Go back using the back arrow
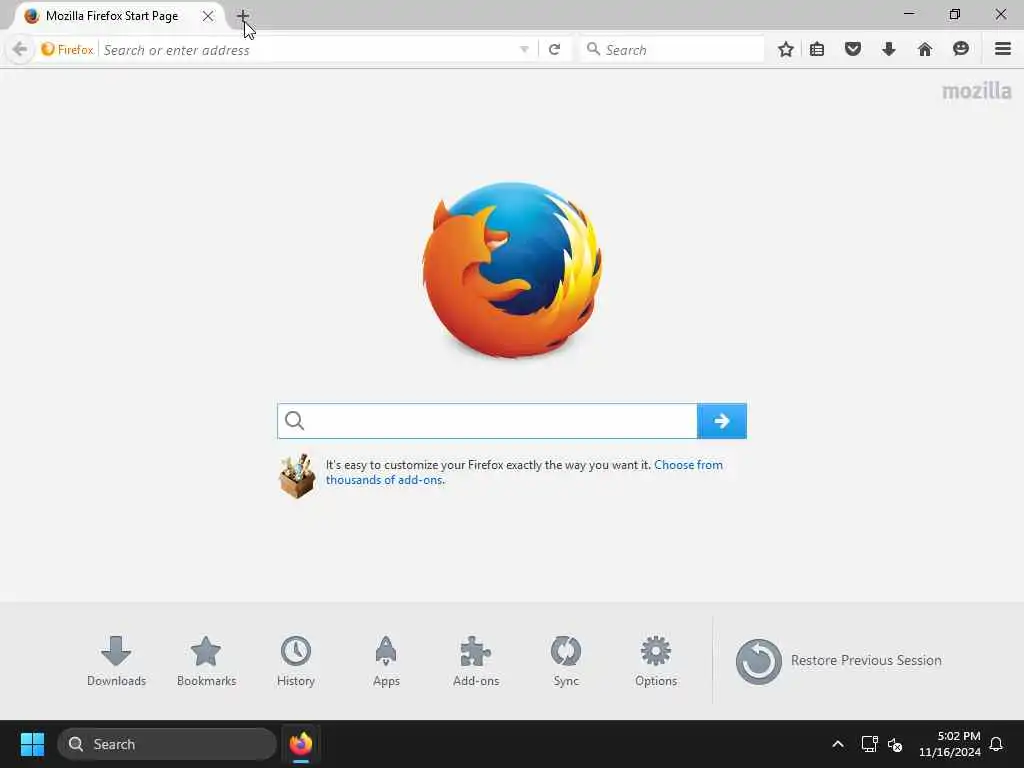 (20, 49)
